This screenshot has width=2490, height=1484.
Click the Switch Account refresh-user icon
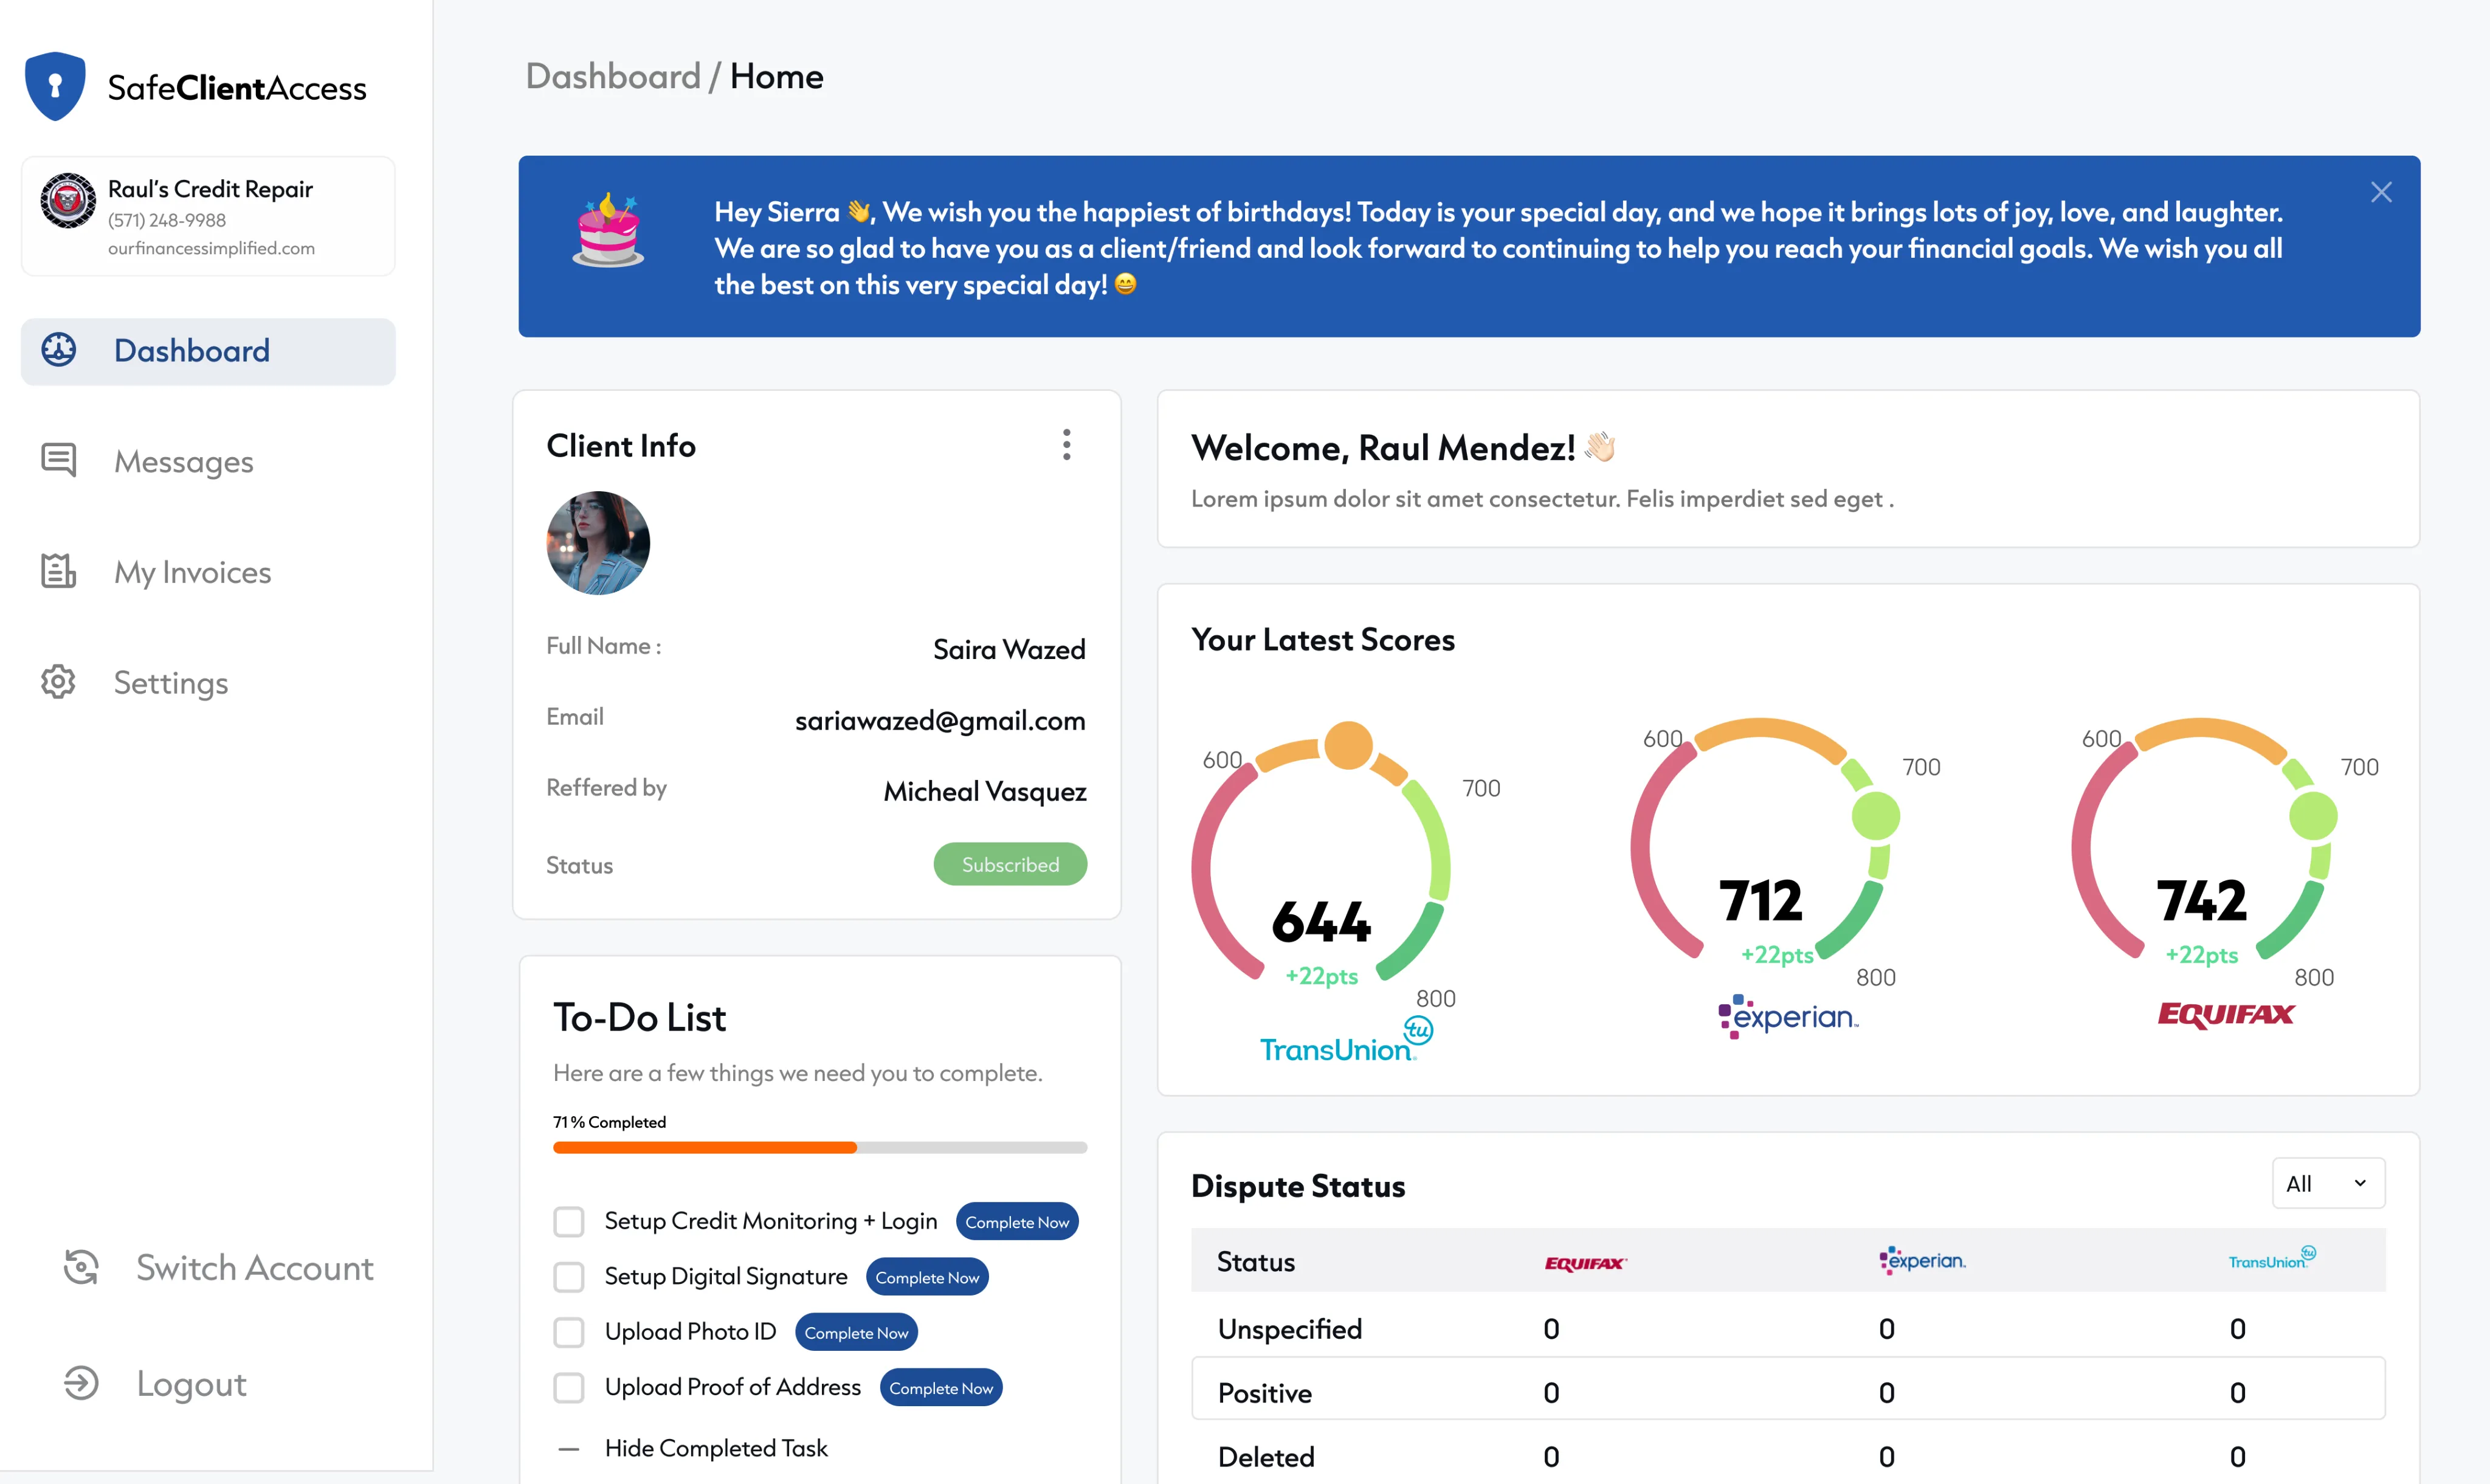[81, 1267]
